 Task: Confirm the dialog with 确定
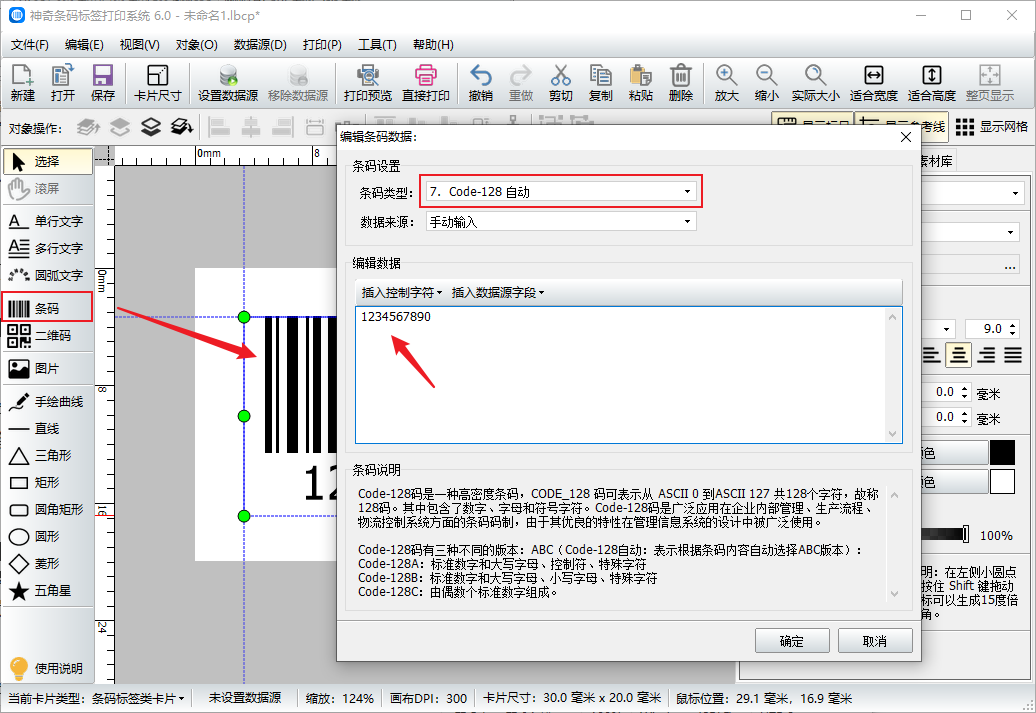pyautogui.click(x=792, y=641)
